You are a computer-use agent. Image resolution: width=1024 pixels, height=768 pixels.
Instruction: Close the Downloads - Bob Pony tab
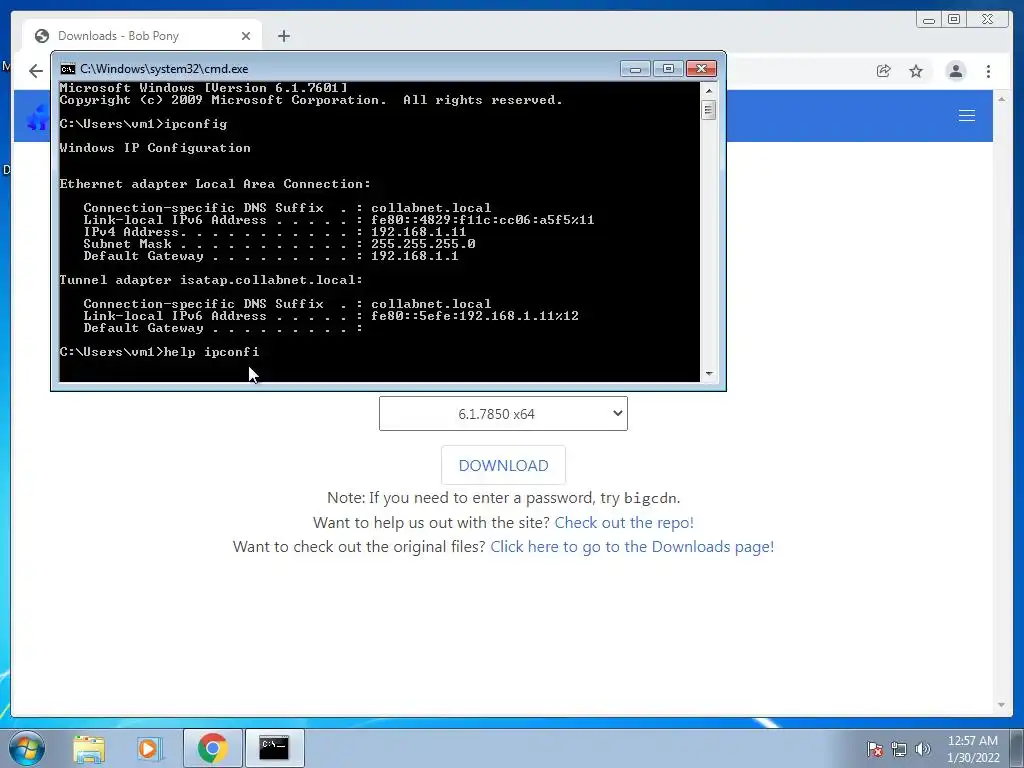246,36
